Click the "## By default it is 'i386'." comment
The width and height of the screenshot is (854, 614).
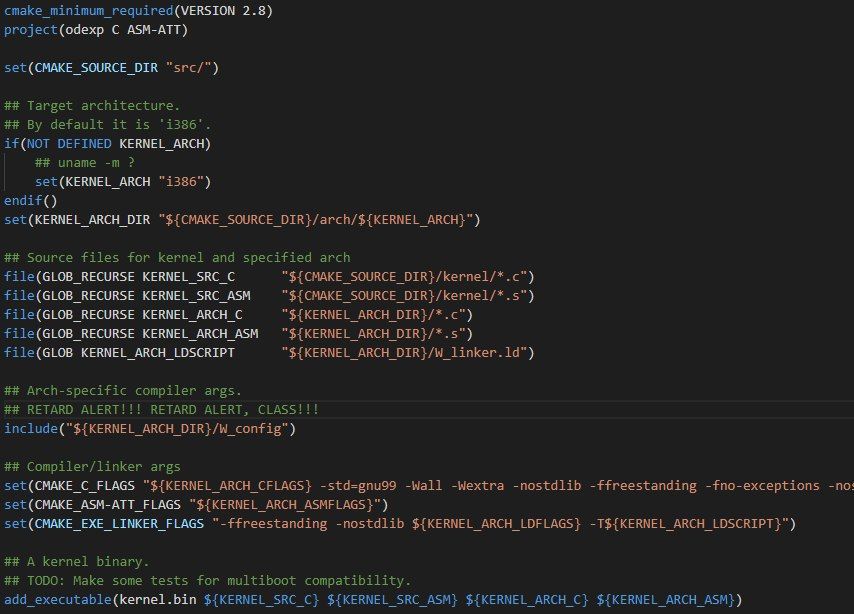(107, 125)
